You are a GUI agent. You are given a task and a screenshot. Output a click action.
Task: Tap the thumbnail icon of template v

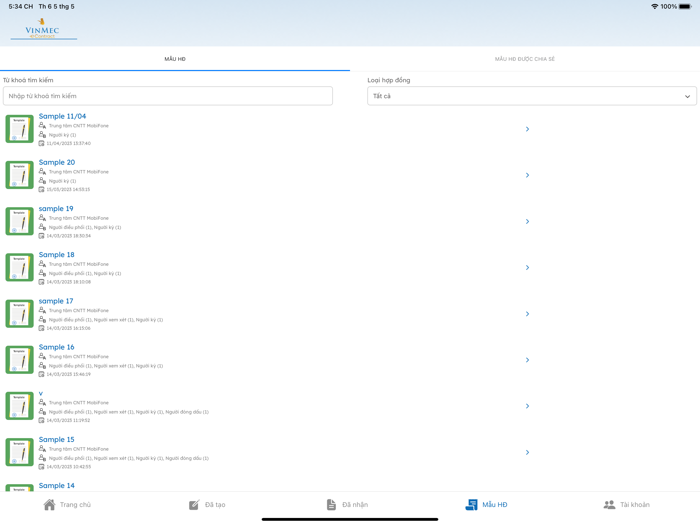19,406
